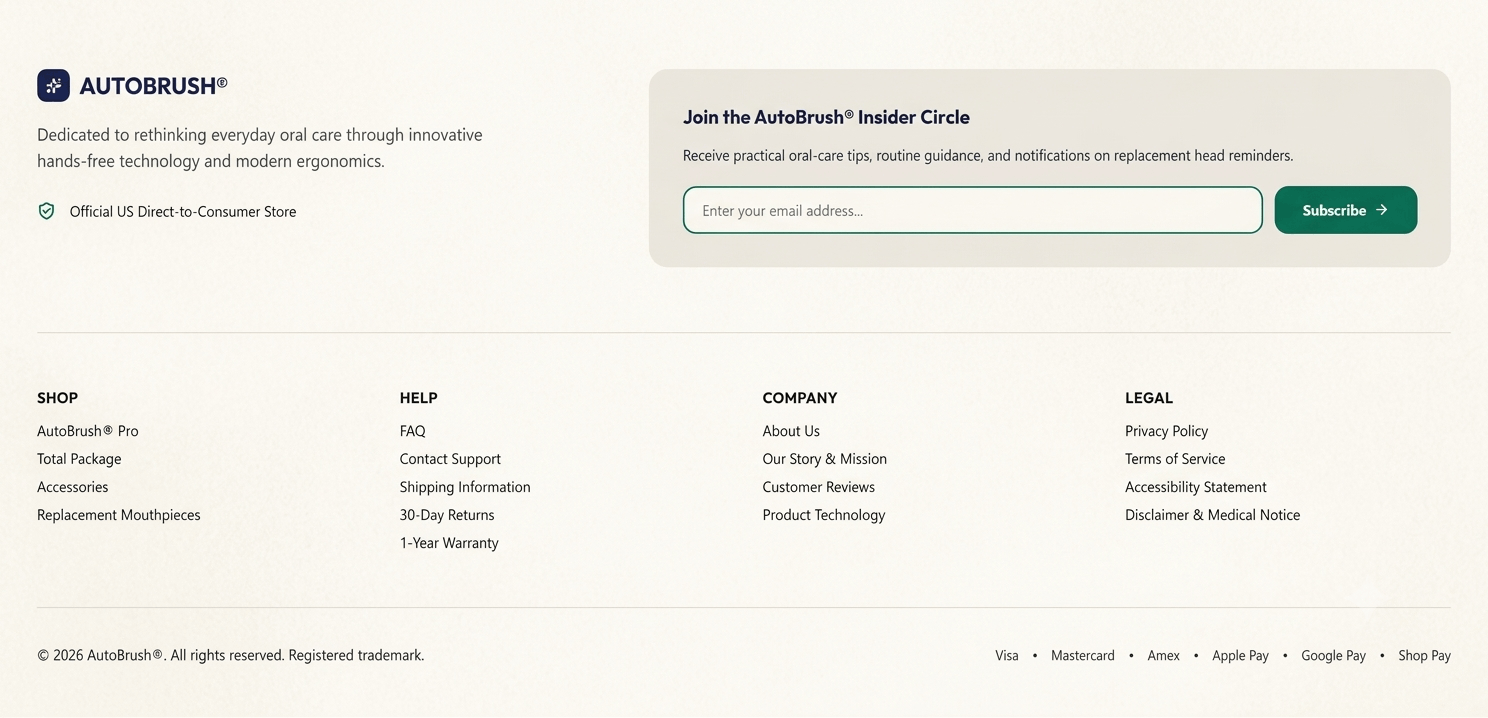Click the 2026 copyright notice text

click(231, 655)
